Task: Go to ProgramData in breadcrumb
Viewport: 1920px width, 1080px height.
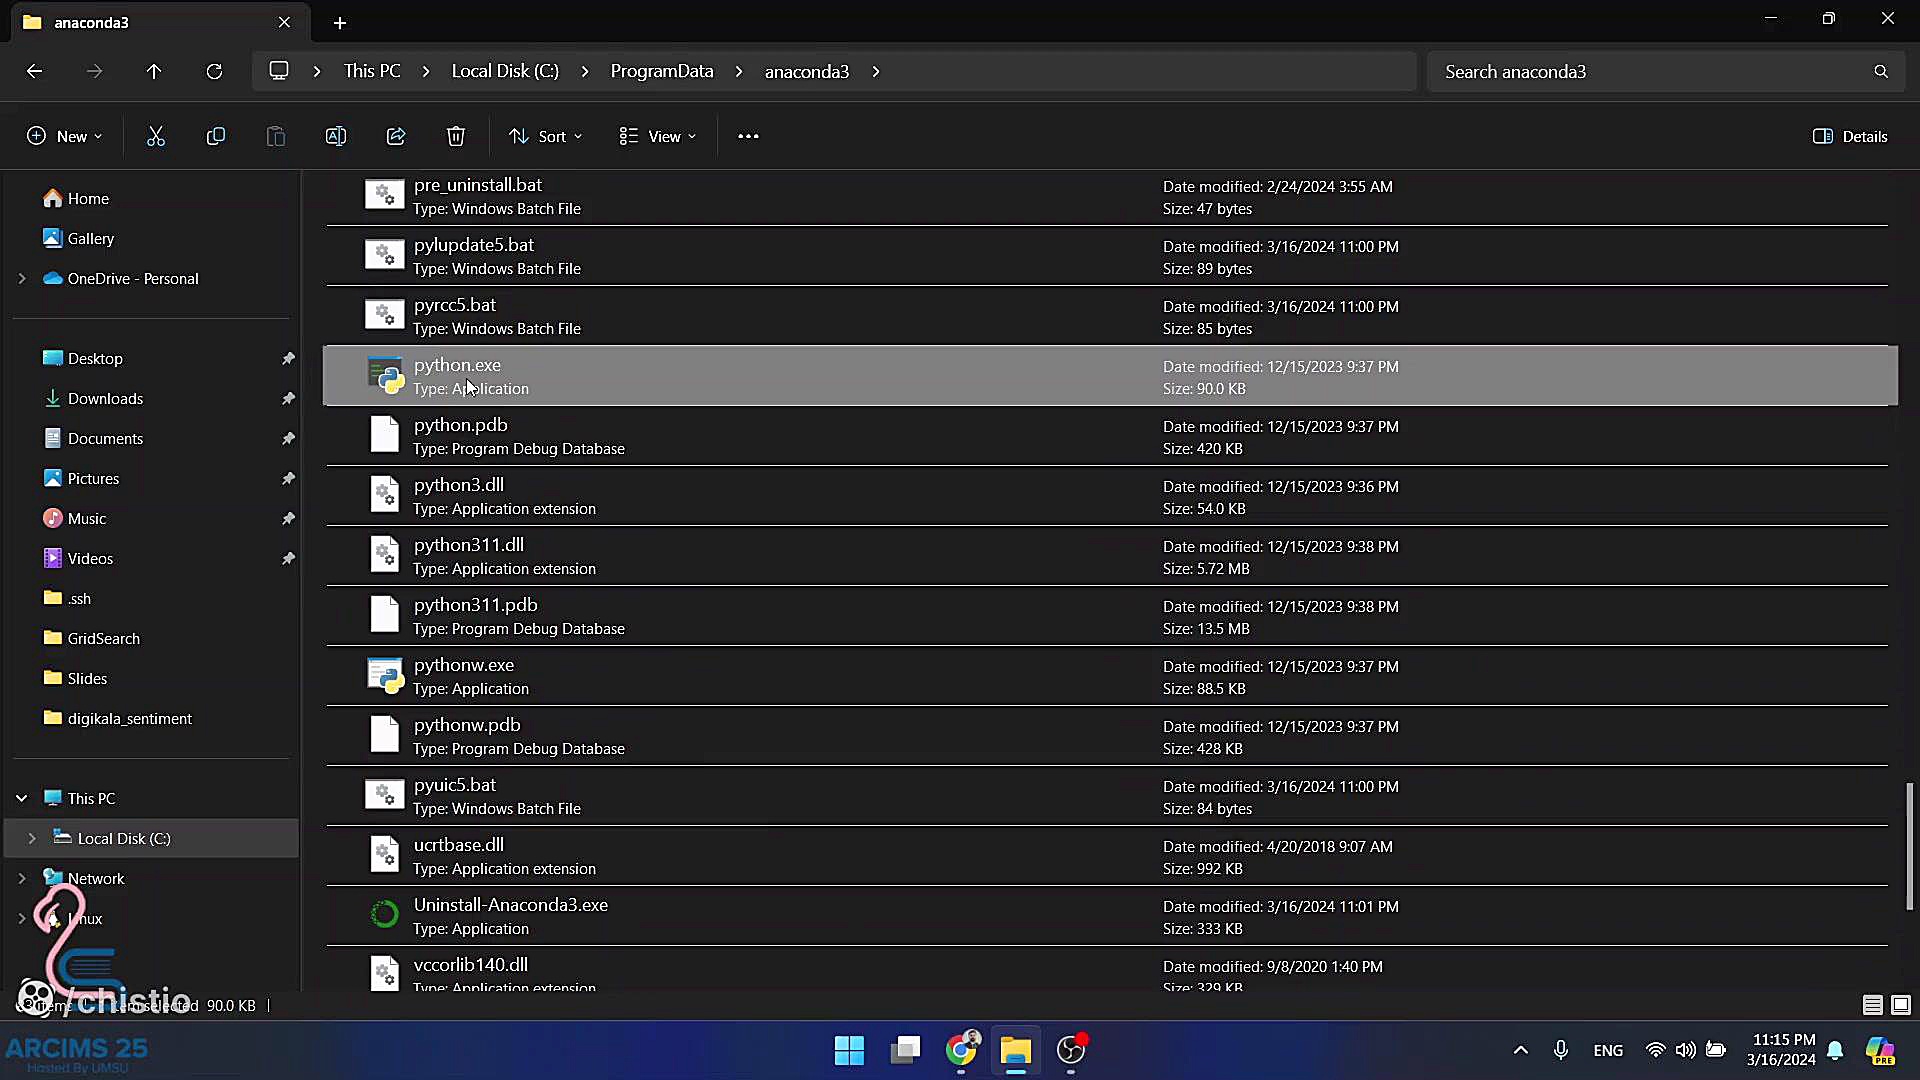Action: [662, 71]
